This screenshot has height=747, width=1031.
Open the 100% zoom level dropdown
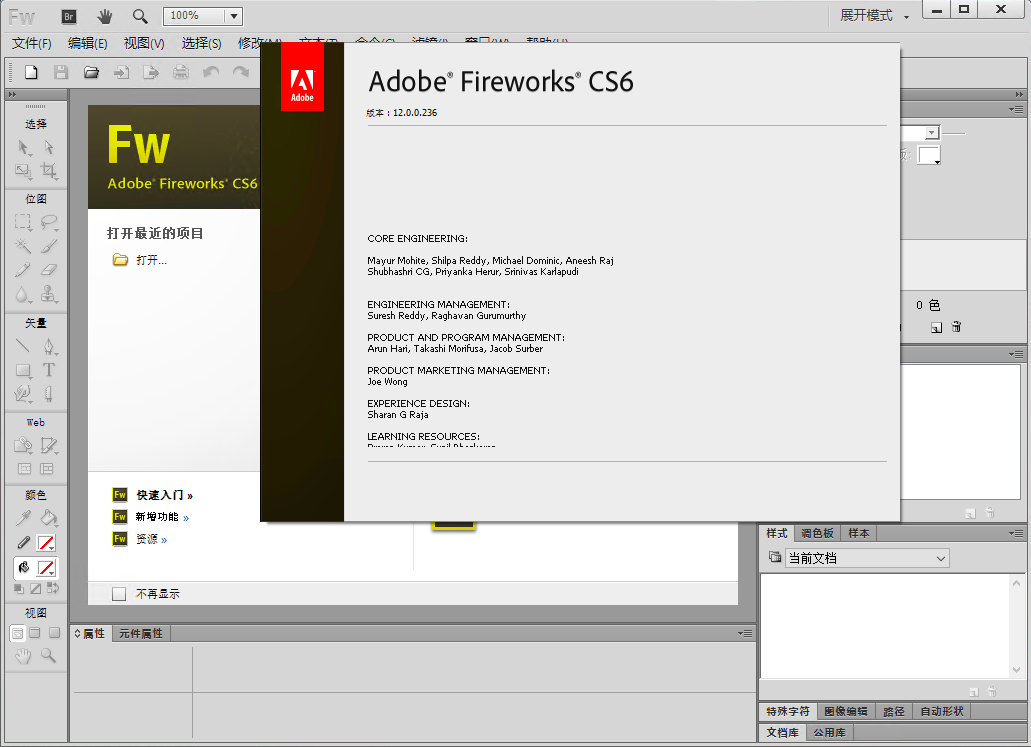coord(233,16)
